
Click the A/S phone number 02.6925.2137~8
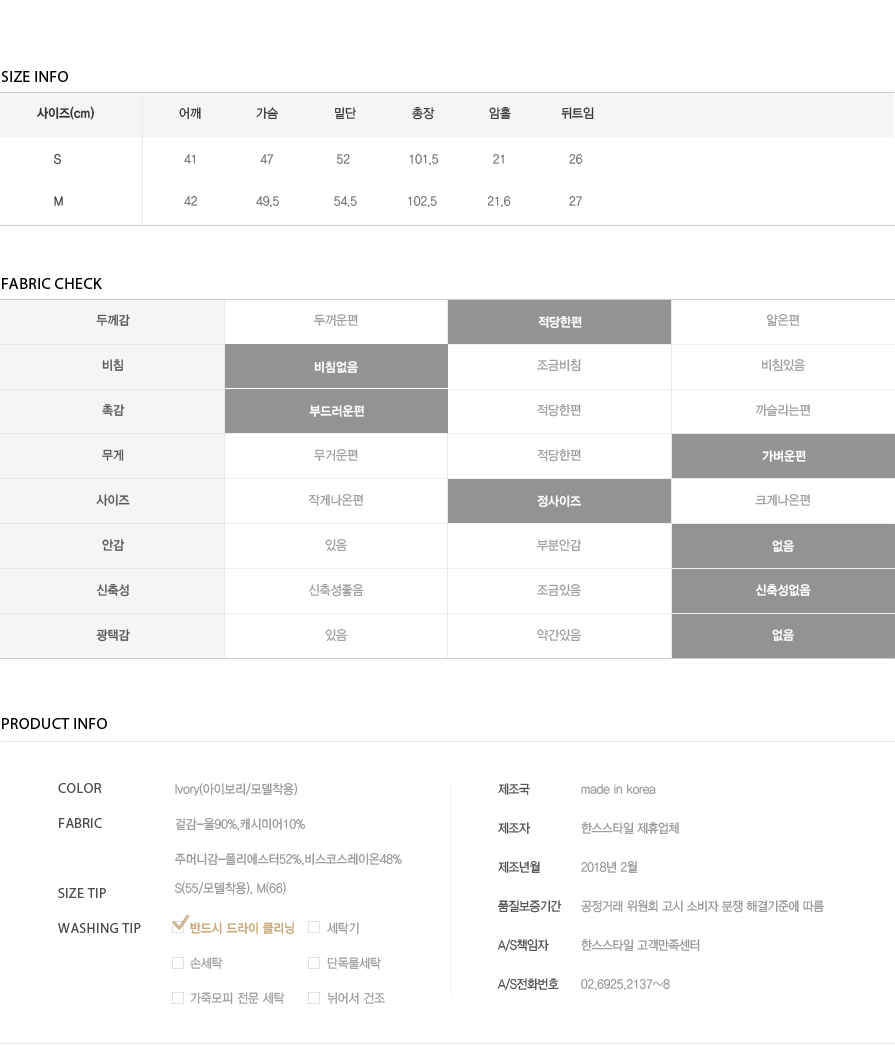point(625,984)
